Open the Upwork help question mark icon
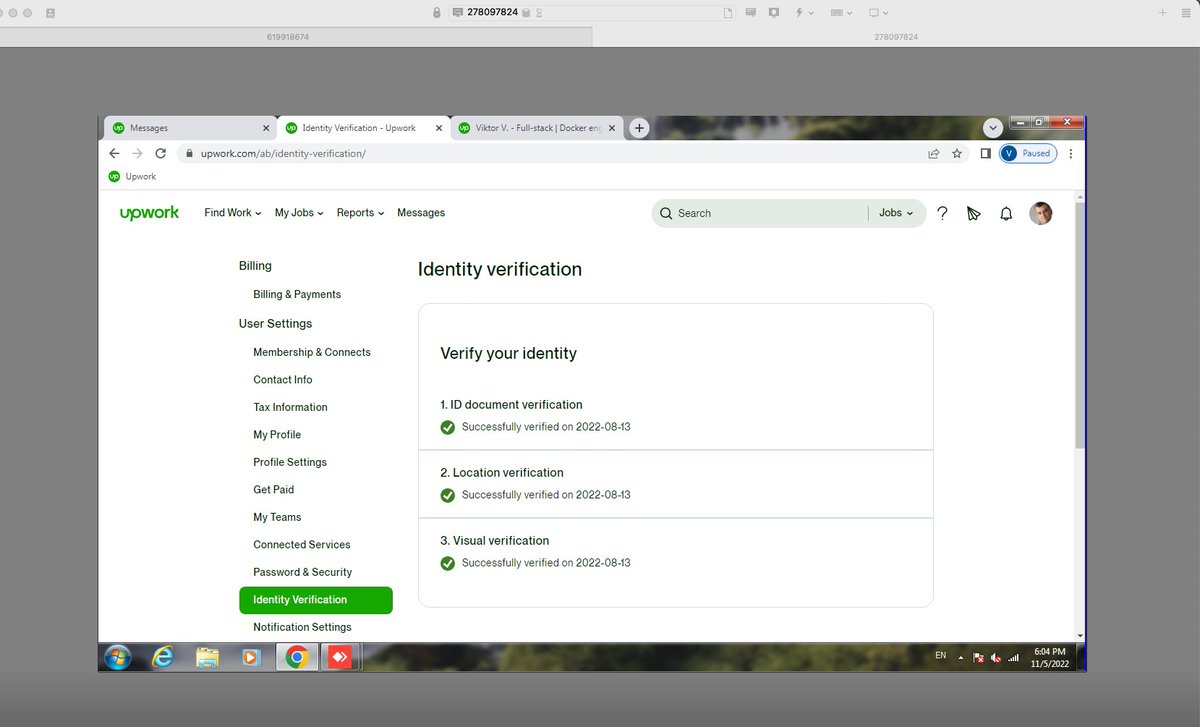The image size is (1200, 727). pyautogui.click(x=942, y=213)
